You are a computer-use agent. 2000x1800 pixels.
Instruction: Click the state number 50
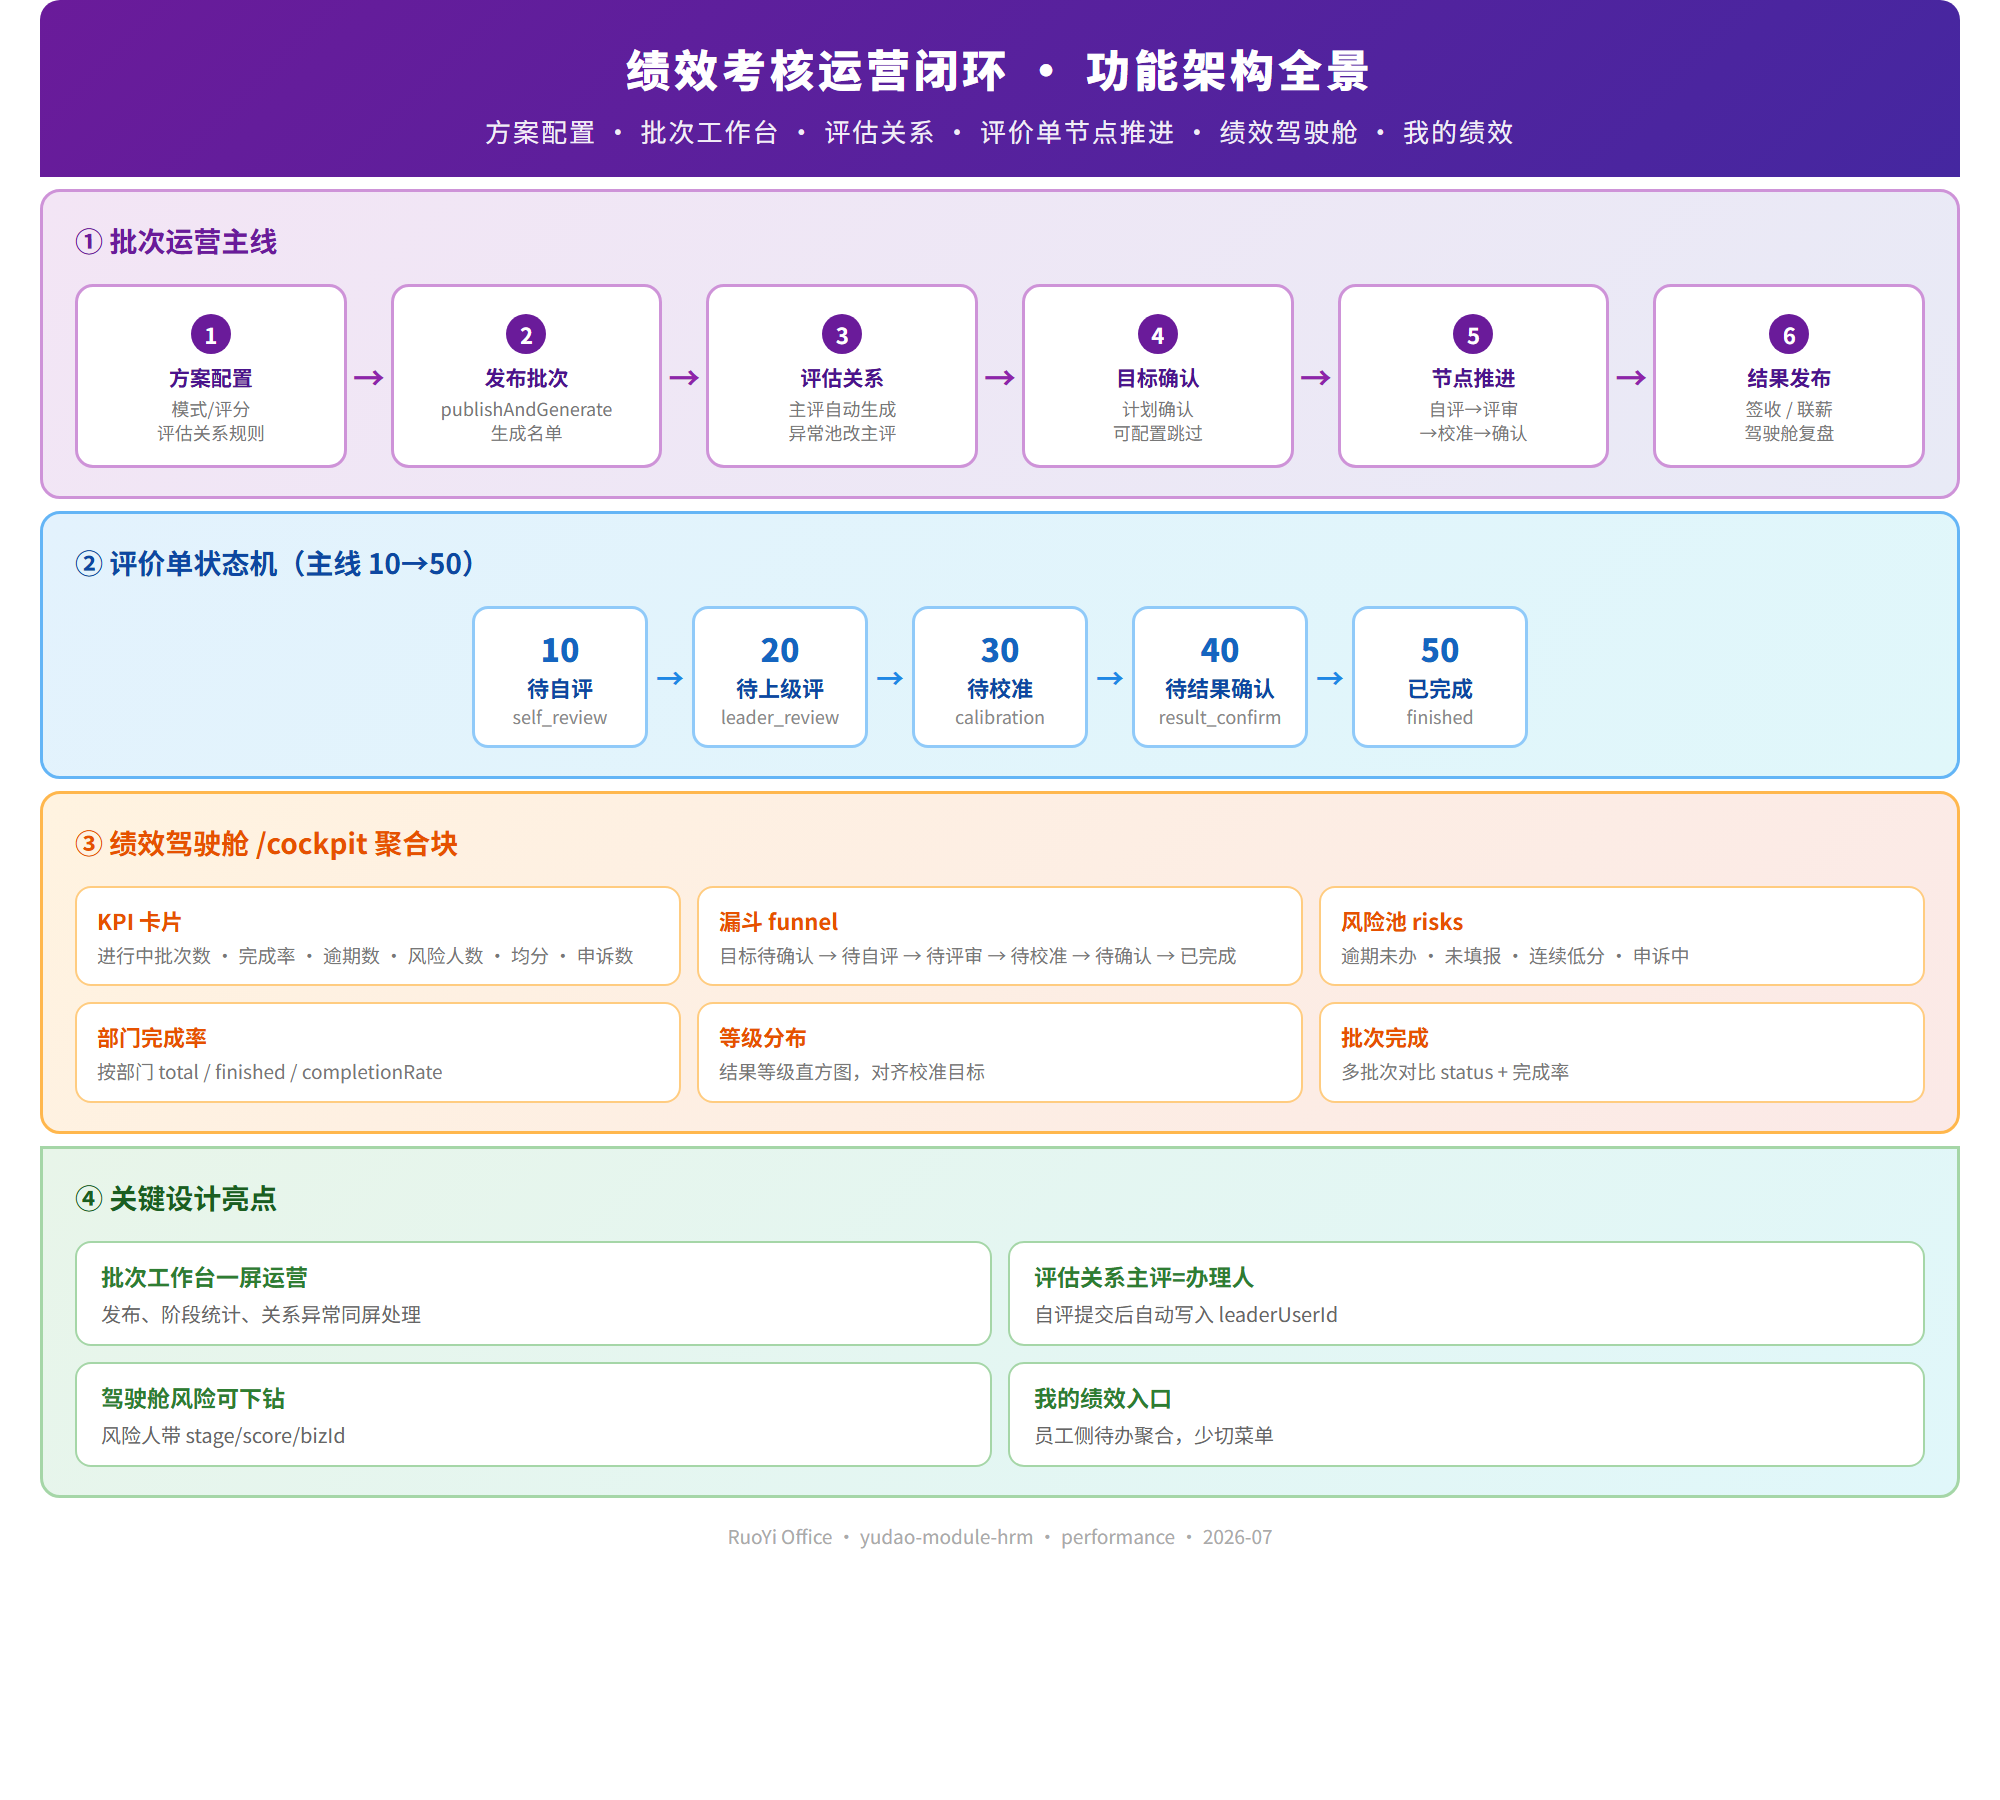click(1440, 650)
